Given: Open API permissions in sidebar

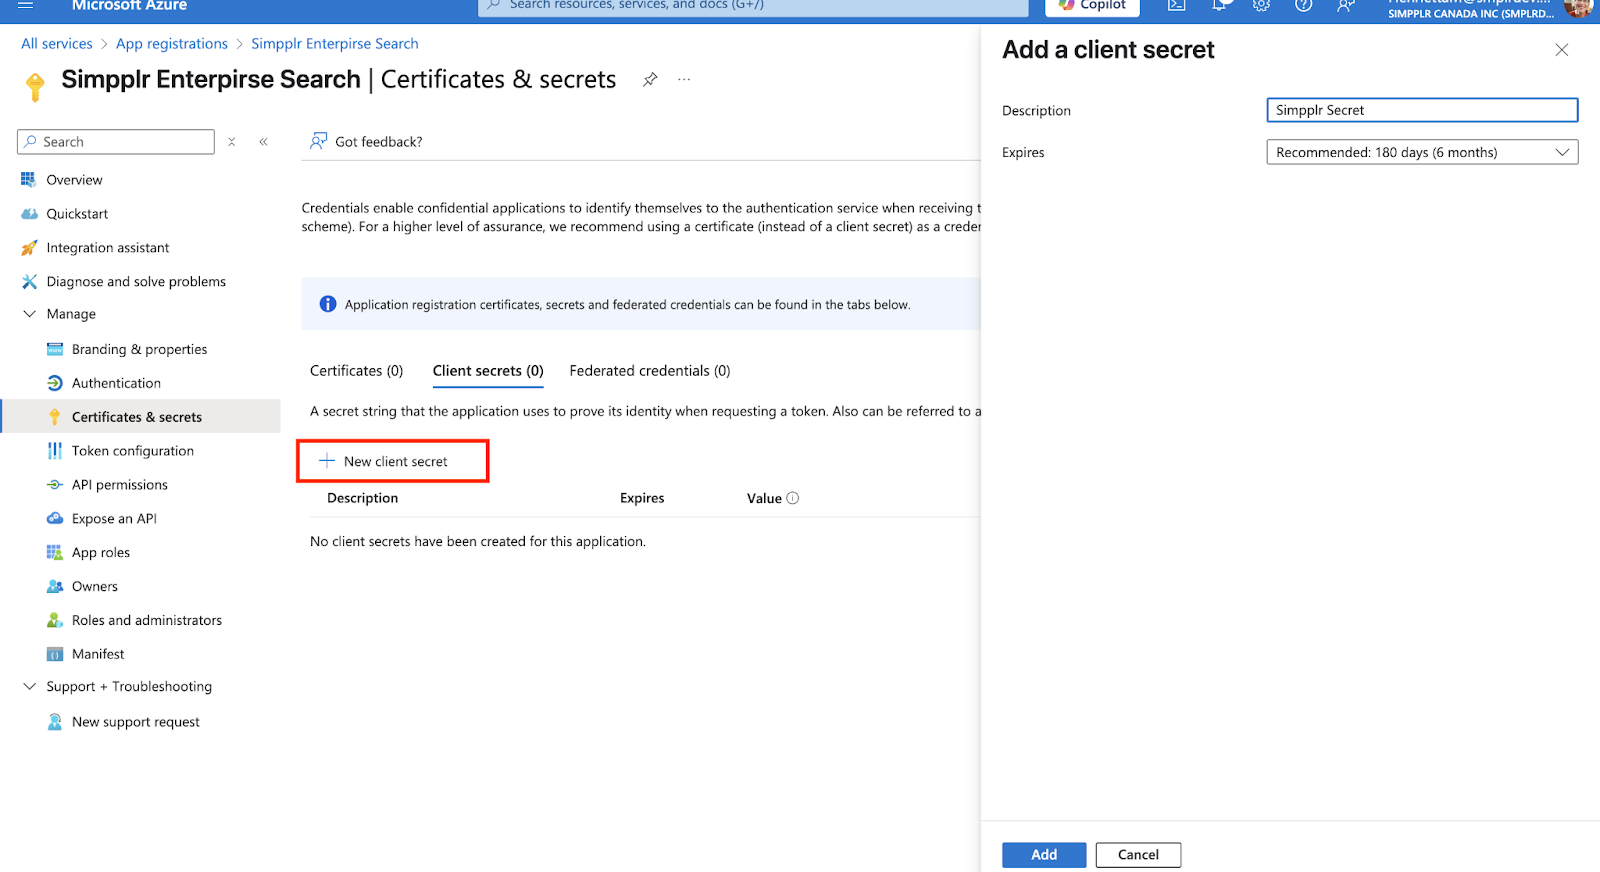Looking at the screenshot, I should (119, 485).
